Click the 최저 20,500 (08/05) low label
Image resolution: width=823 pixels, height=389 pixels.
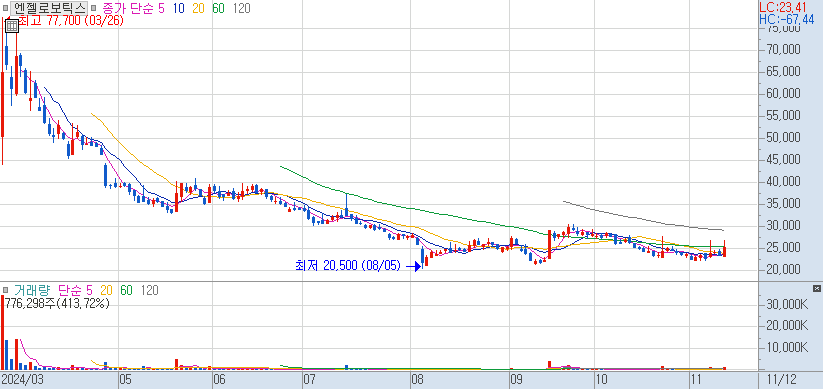point(348,266)
